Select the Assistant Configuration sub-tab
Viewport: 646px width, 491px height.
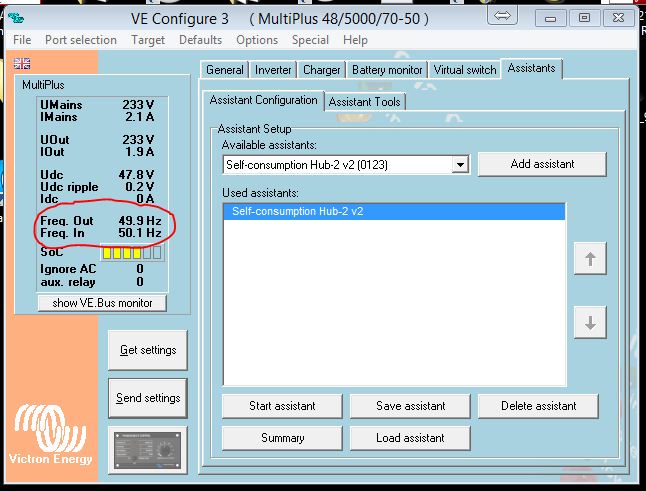[263, 100]
